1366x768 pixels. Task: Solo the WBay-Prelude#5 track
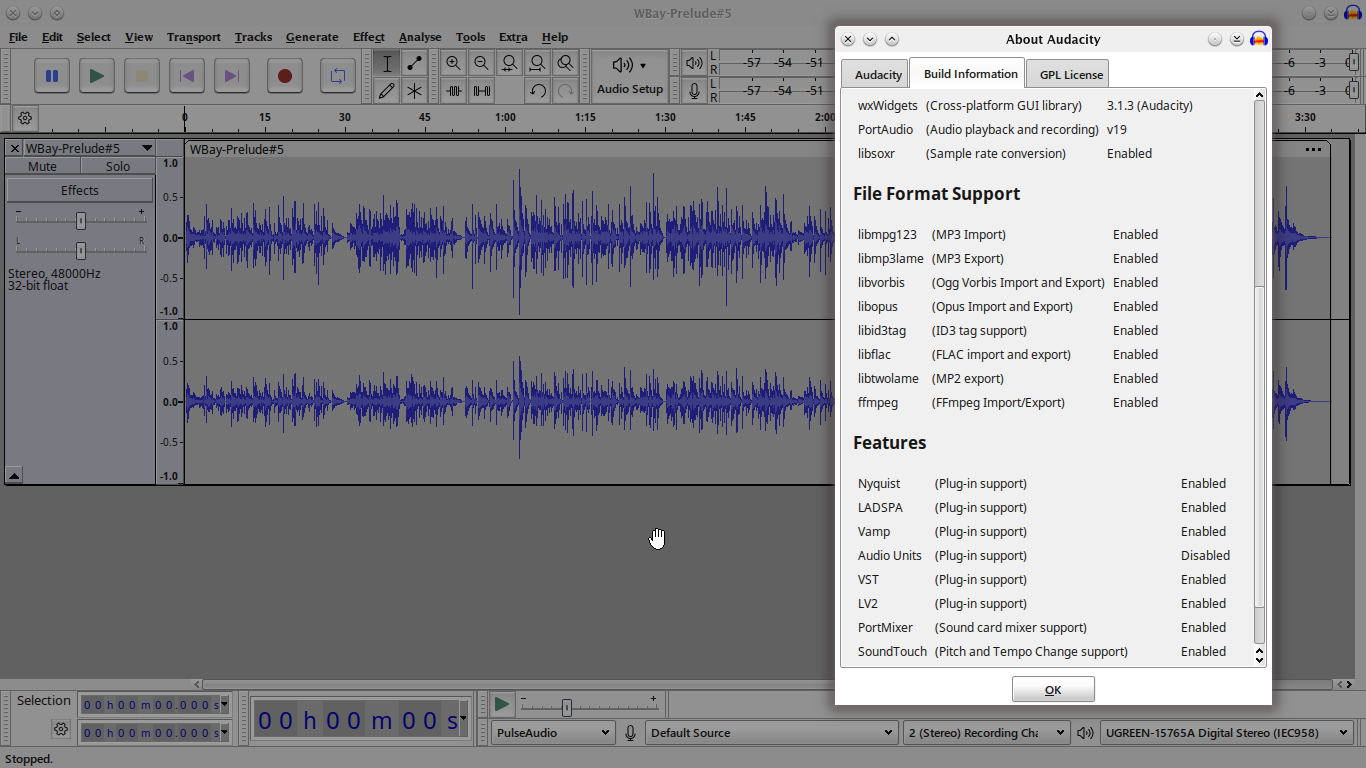pyautogui.click(x=118, y=167)
